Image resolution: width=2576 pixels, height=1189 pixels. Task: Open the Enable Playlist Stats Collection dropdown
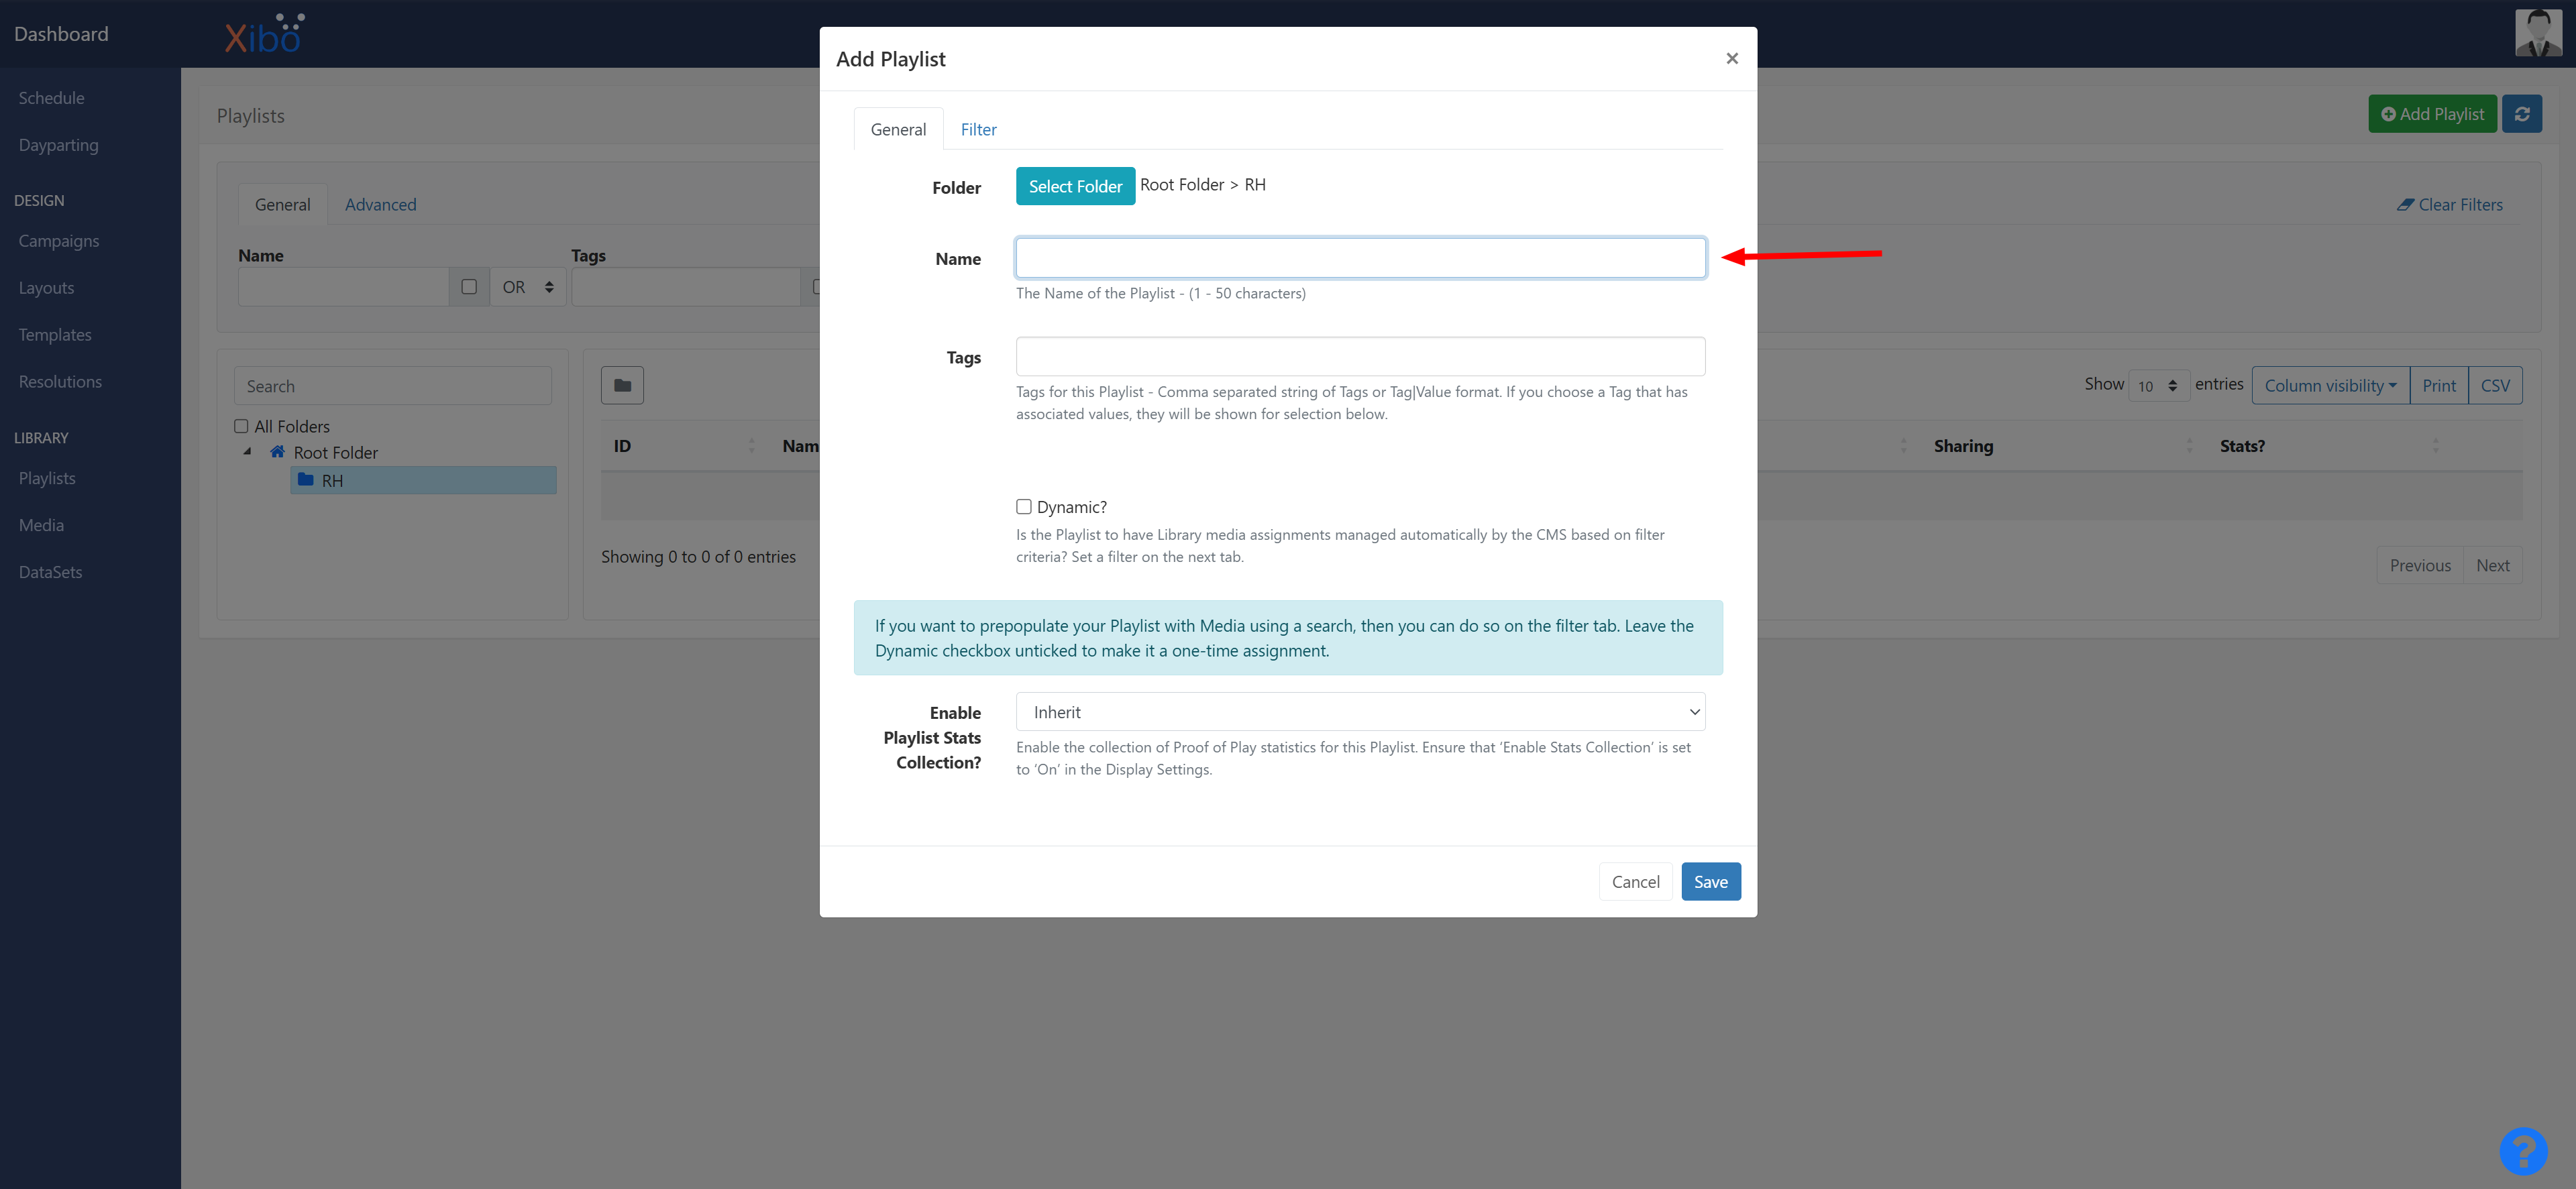1360,712
